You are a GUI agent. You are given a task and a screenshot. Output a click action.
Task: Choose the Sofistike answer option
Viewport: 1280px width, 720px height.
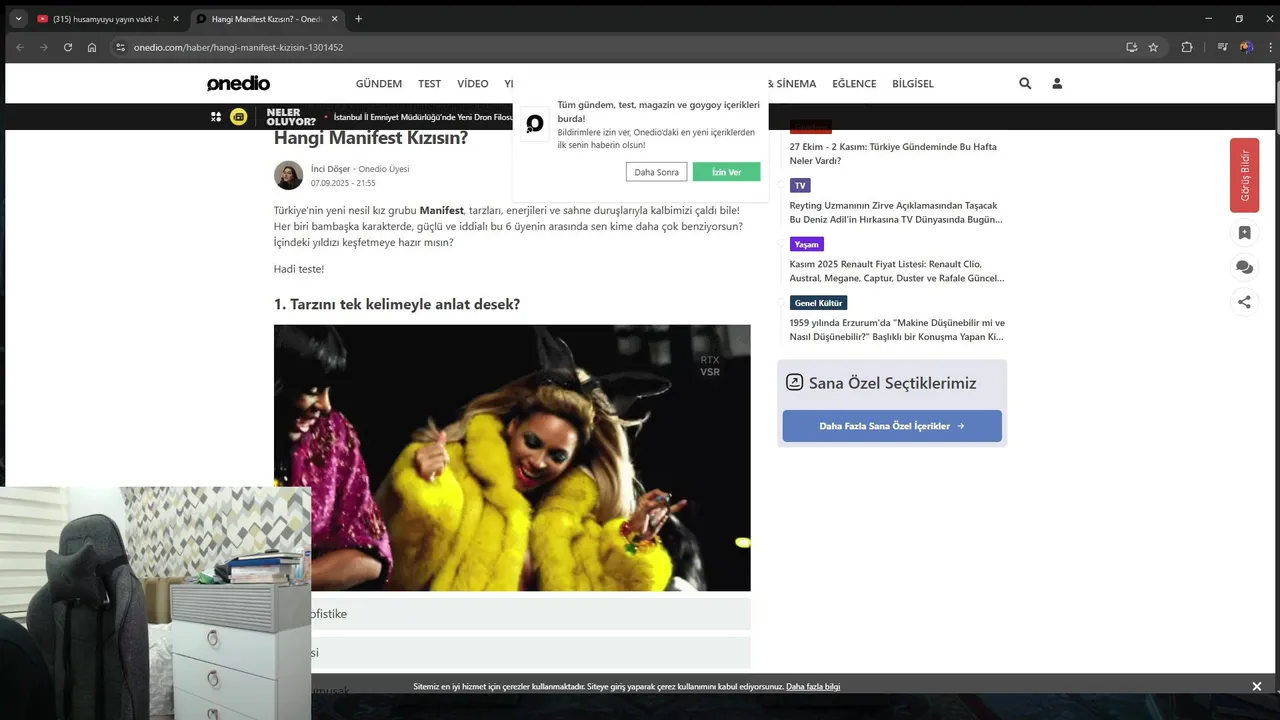(512, 614)
